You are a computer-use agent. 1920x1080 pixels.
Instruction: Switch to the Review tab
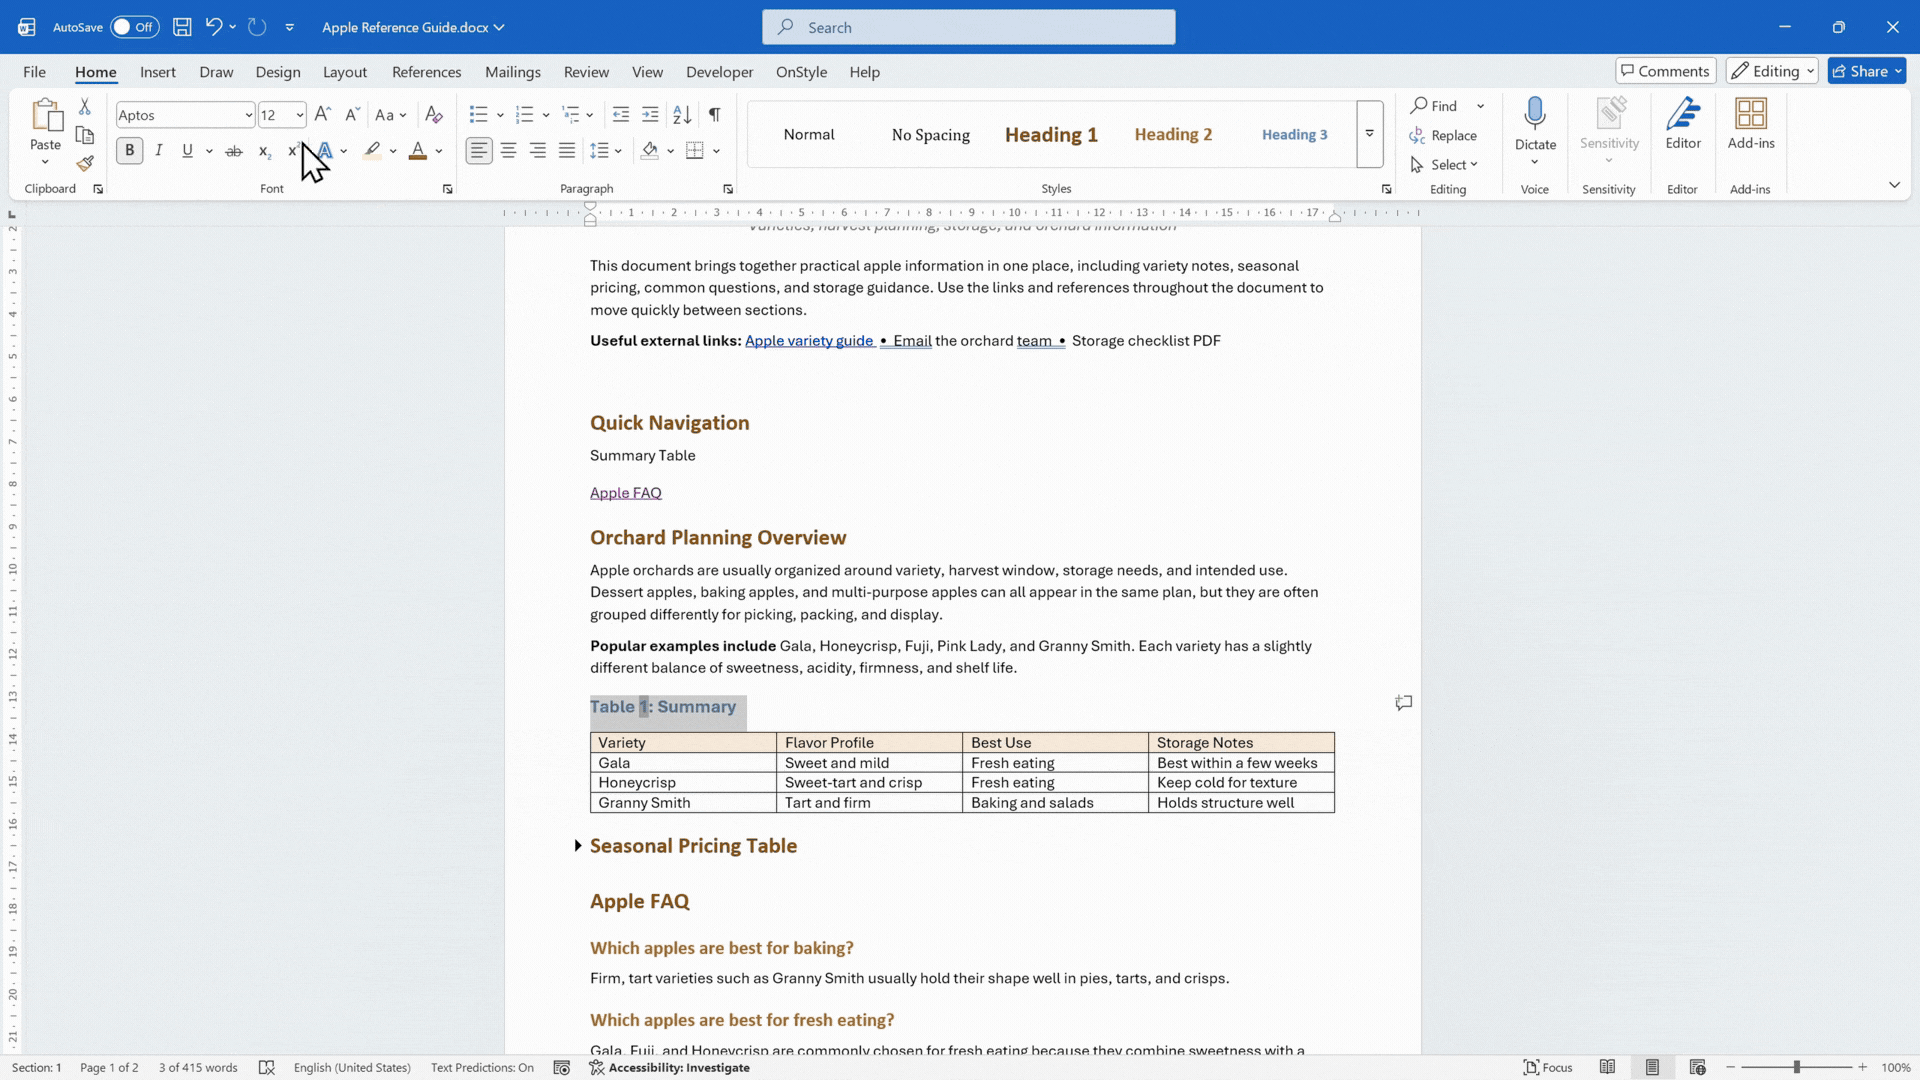(586, 72)
